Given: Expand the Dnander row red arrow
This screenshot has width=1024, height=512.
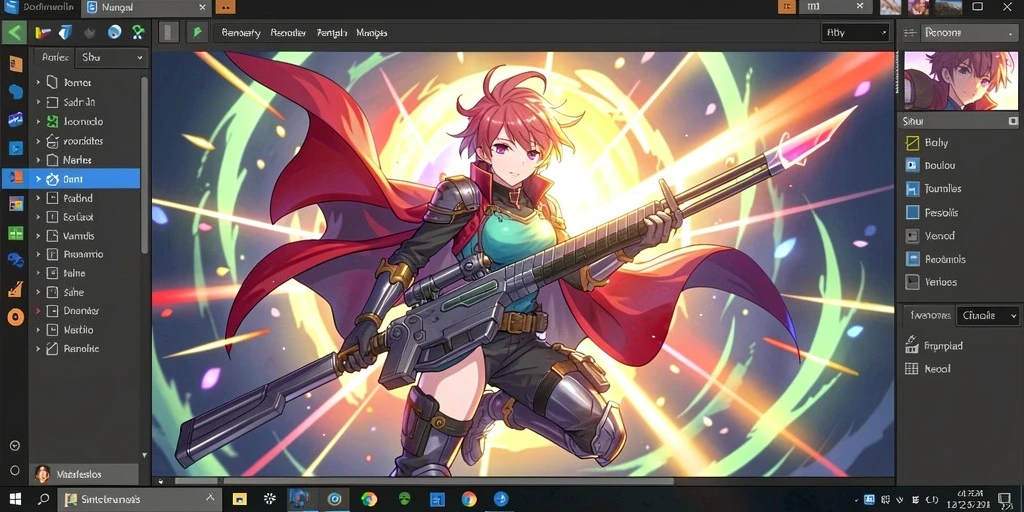Looking at the screenshot, I should 38,311.
